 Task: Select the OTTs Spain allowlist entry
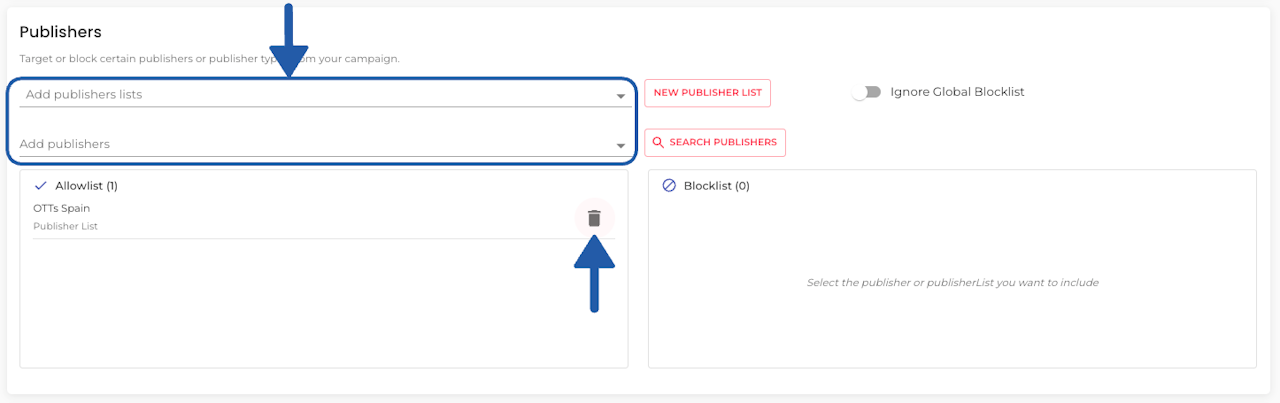tap(62, 208)
